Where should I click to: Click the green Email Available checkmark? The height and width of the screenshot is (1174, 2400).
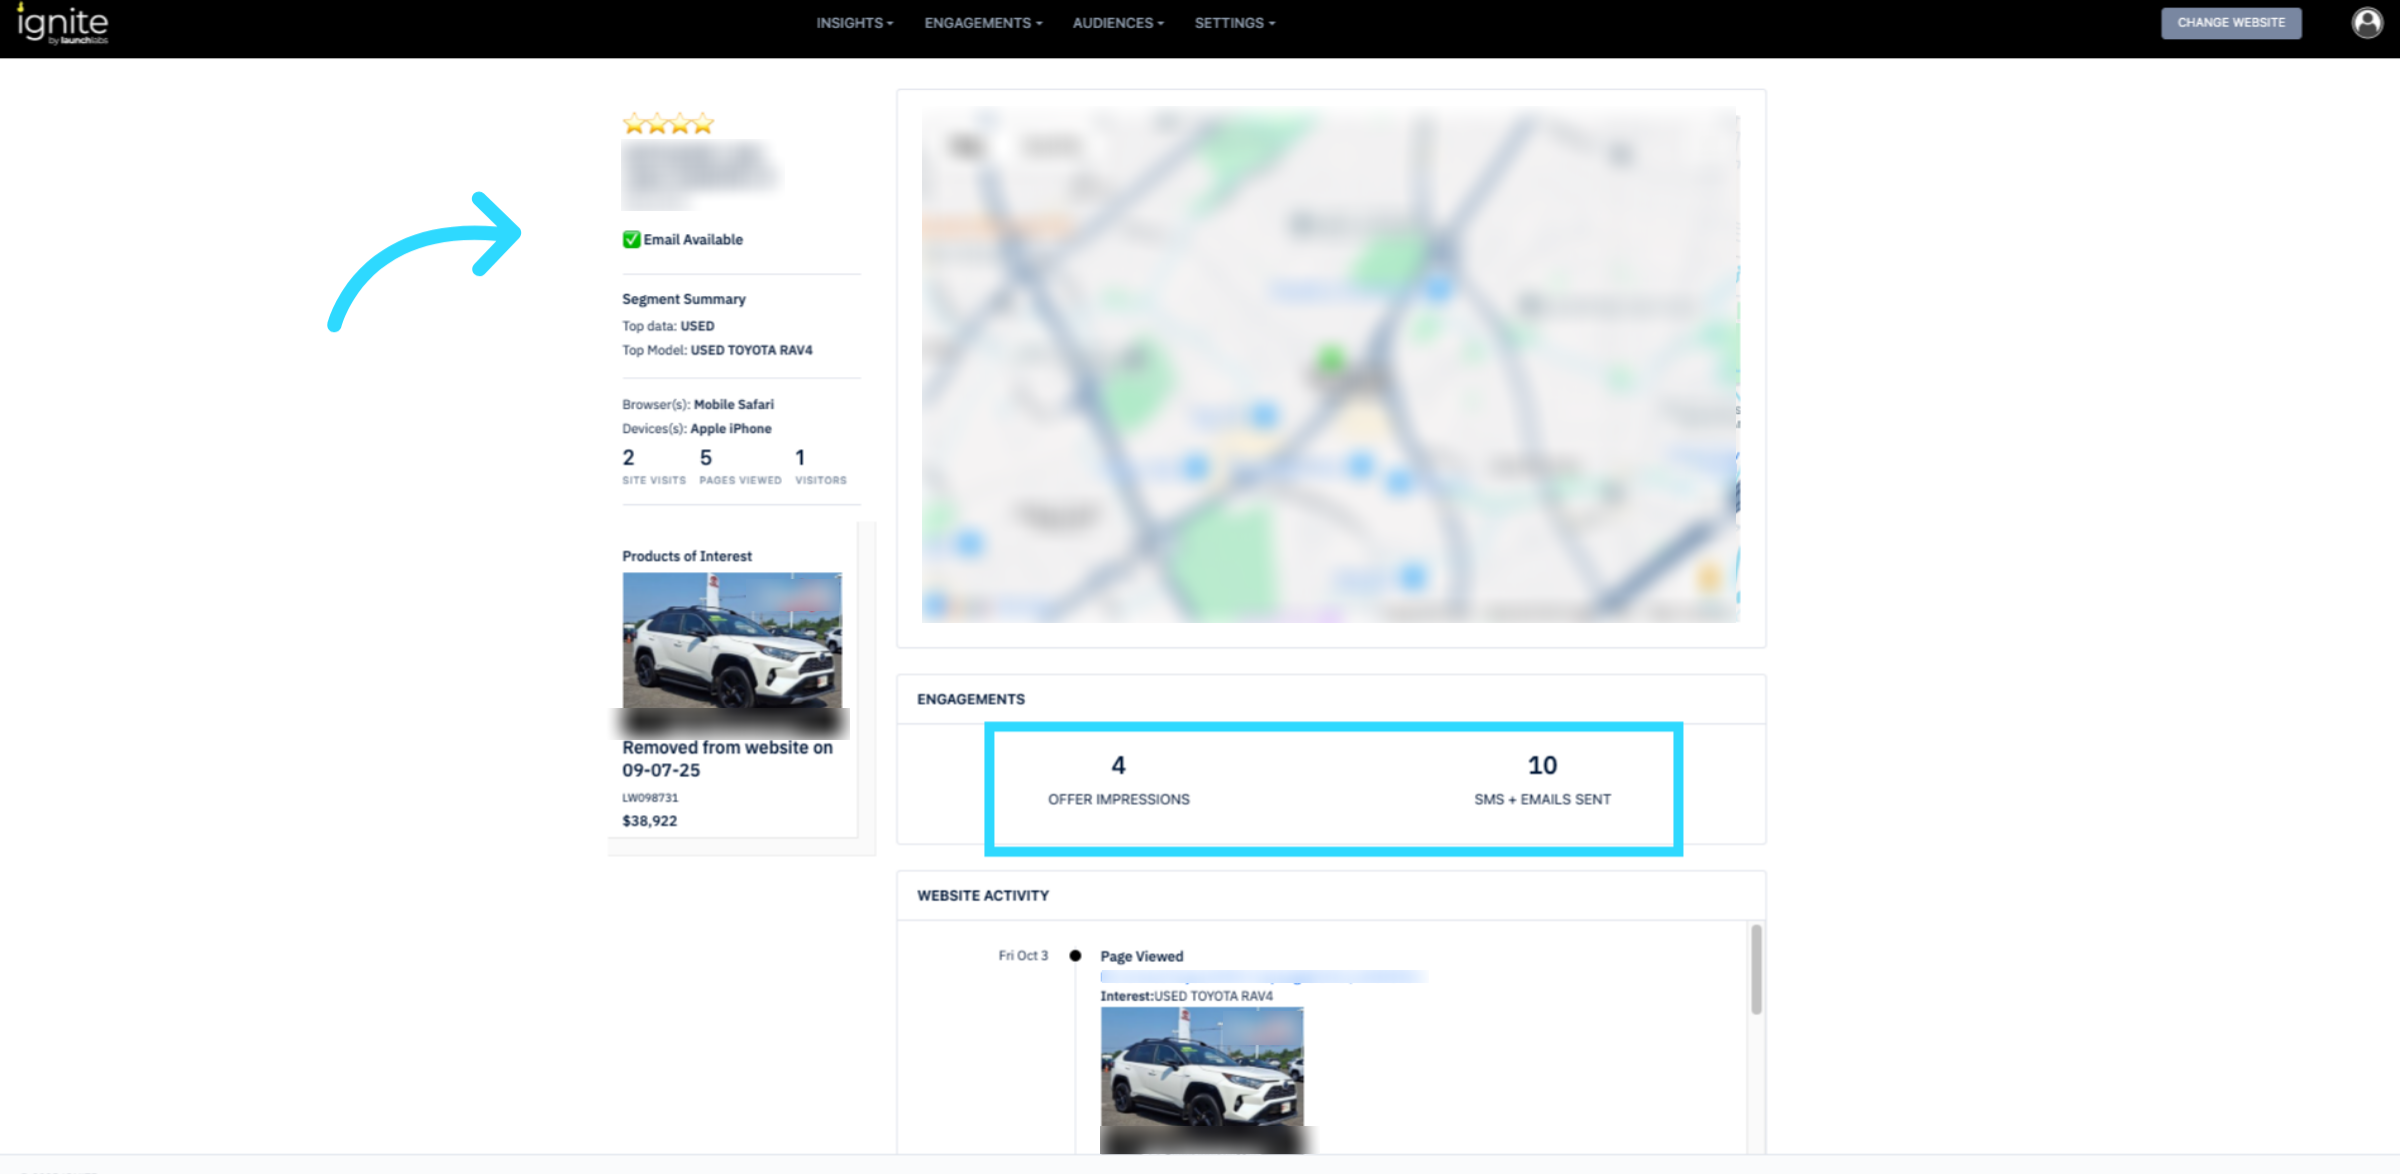click(631, 239)
